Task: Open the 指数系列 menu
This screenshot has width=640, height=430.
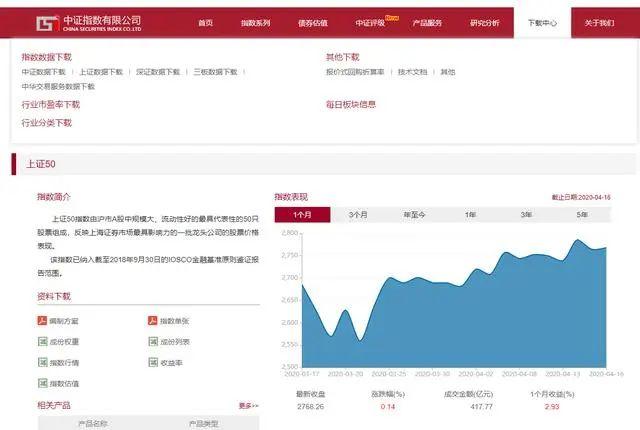Action: pyautogui.click(x=256, y=23)
